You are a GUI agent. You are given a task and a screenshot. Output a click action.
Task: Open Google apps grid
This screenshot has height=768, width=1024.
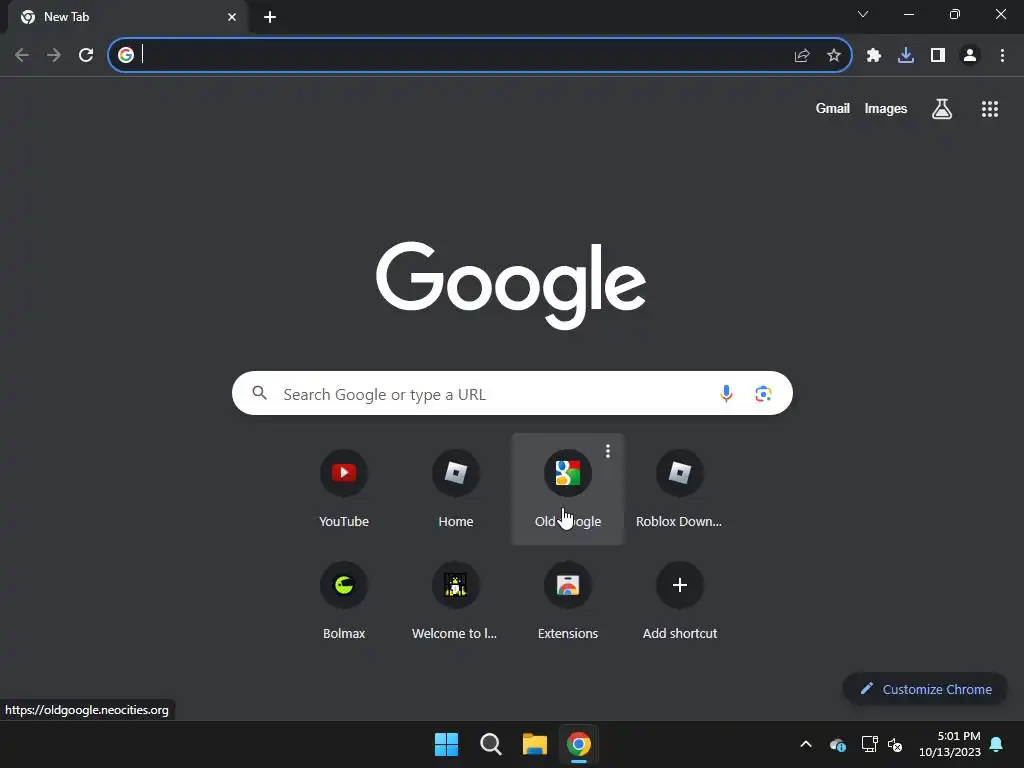[990, 108]
